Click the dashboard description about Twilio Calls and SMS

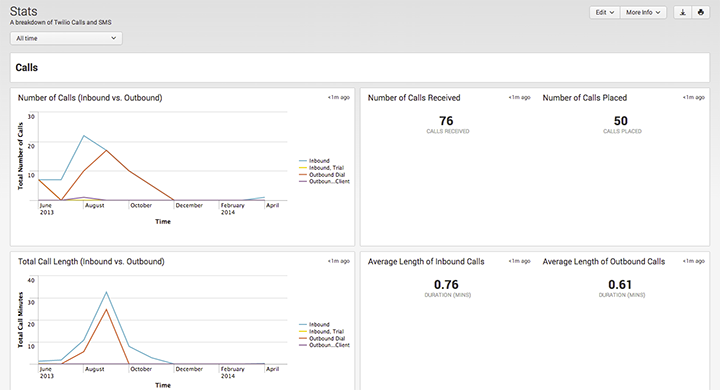tap(61, 22)
